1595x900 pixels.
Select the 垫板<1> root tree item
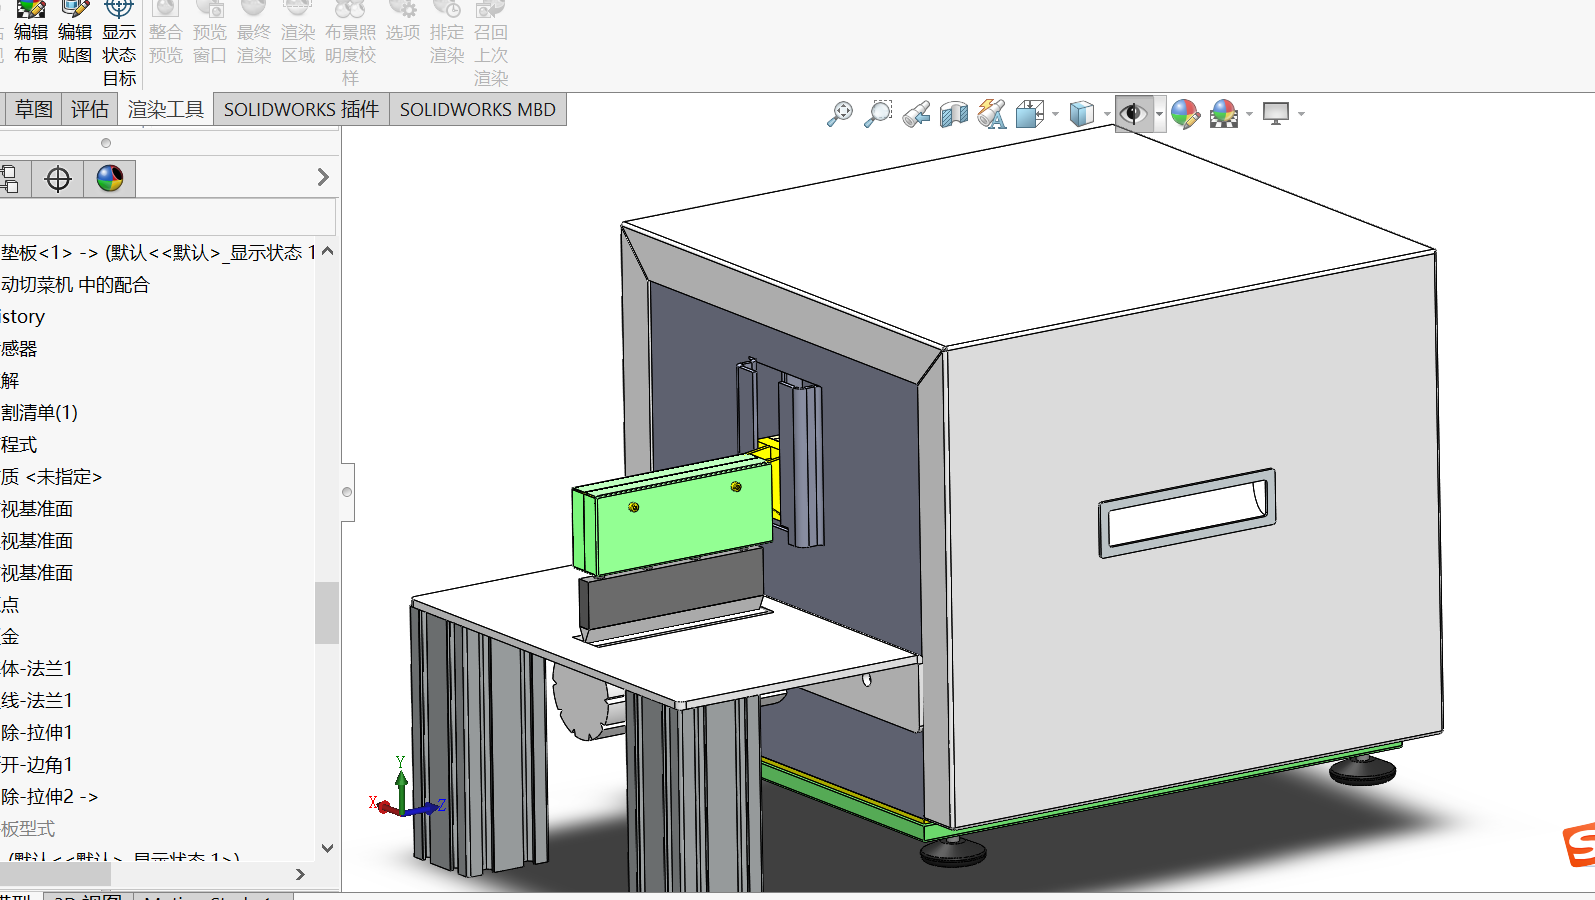click(158, 253)
